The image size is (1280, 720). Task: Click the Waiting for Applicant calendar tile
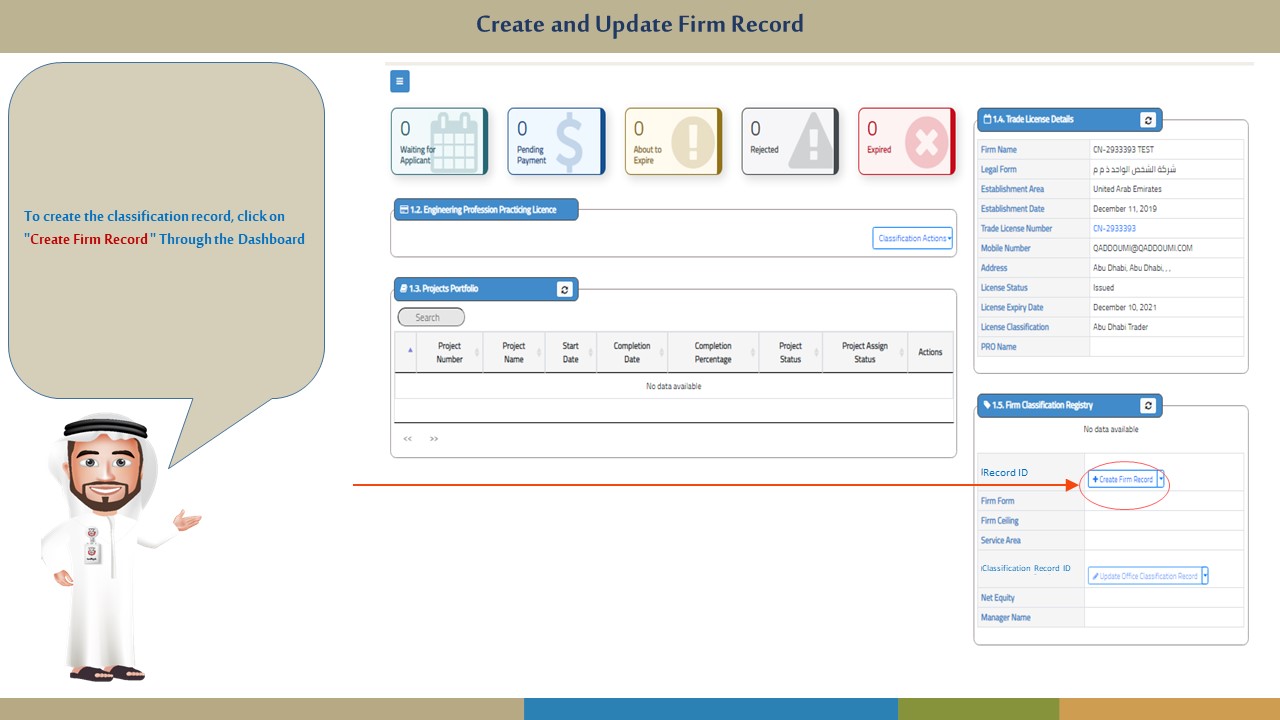pyautogui.click(x=438, y=142)
